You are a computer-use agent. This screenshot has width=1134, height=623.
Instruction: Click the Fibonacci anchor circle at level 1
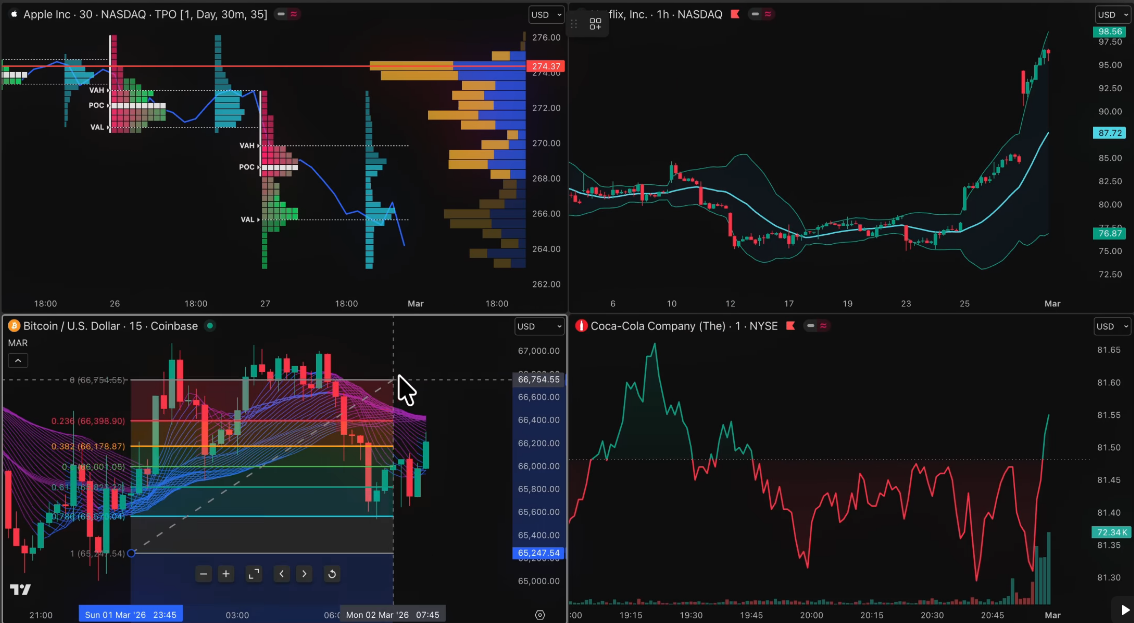click(131, 554)
